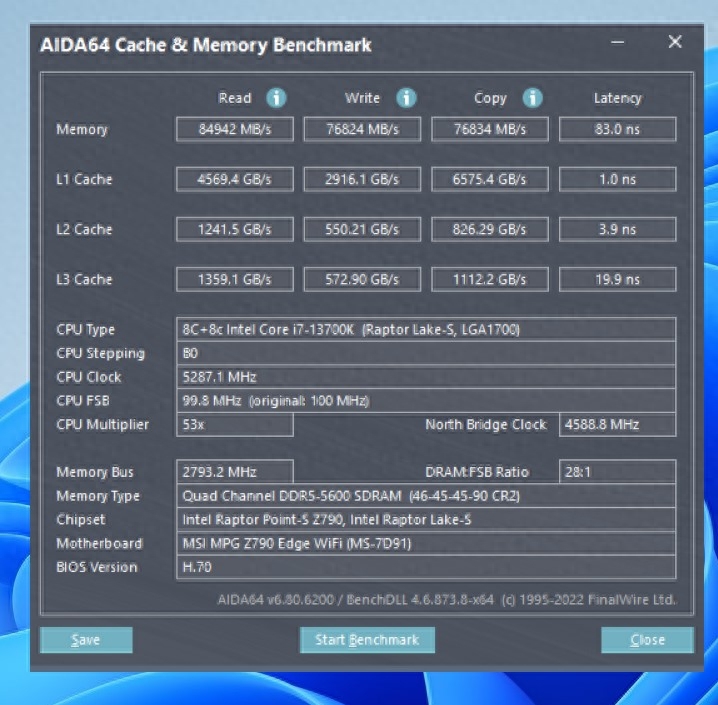The width and height of the screenshot is (718, 705).
Task: Click the Save button
Action: [86, 640]
